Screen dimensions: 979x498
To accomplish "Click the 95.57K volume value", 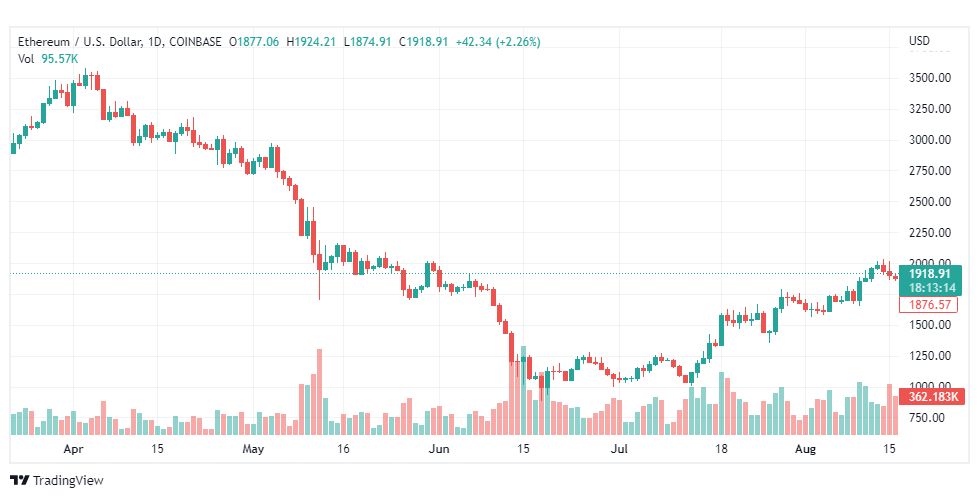I will point(61,58).
